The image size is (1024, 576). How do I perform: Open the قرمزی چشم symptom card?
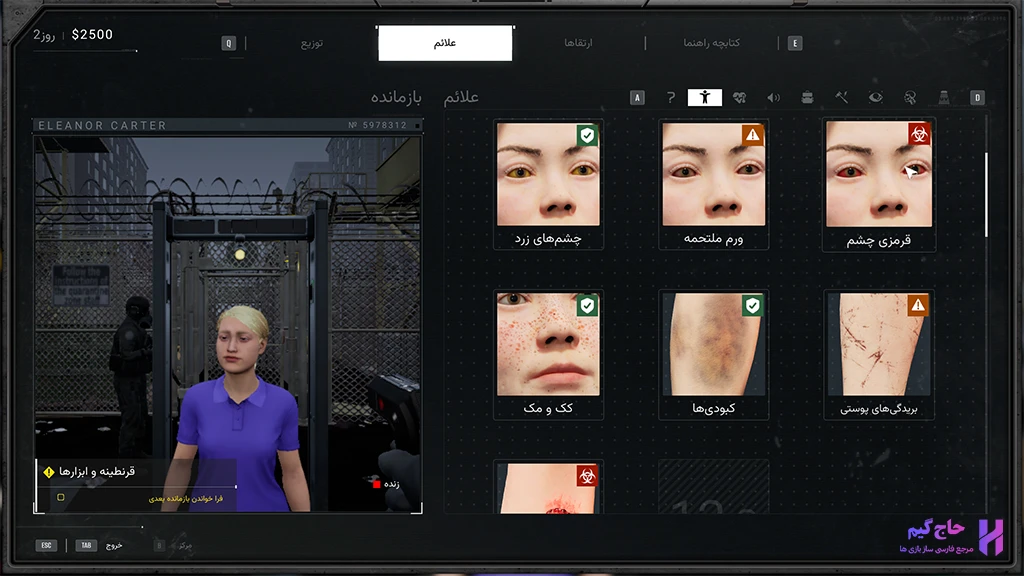tap(878, 185)
